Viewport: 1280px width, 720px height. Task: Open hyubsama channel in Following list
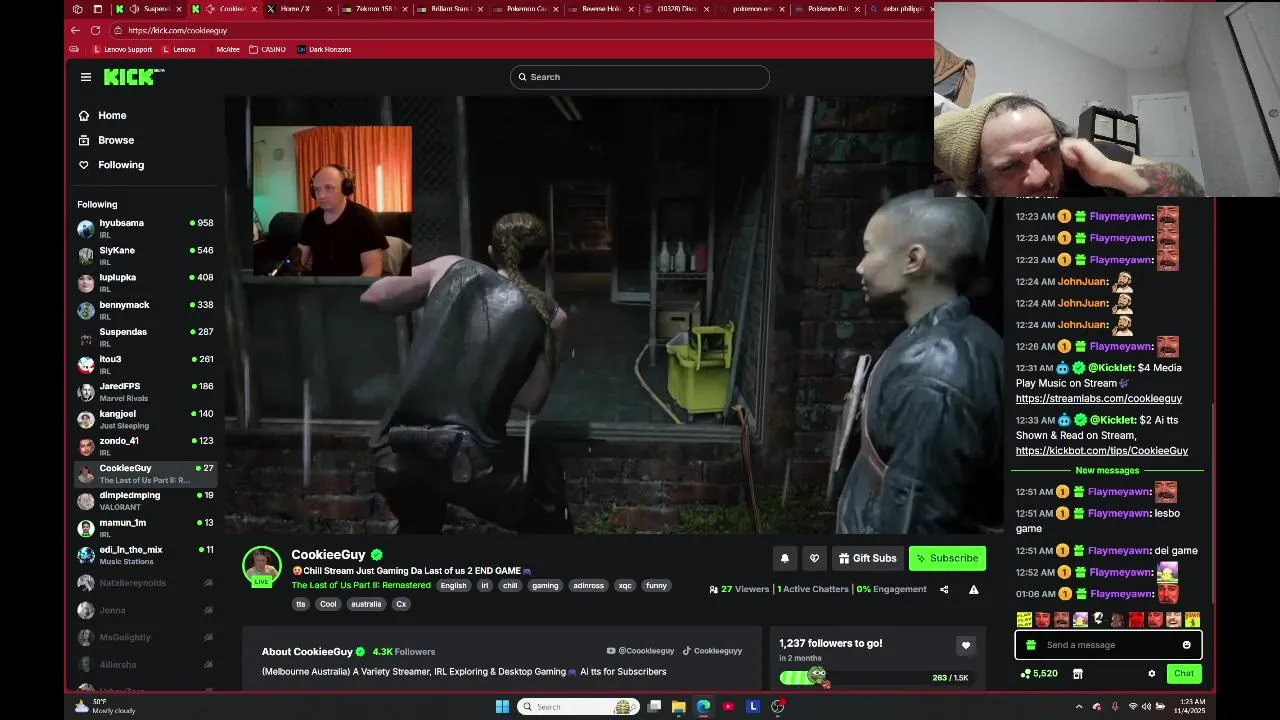coord(146,228)
